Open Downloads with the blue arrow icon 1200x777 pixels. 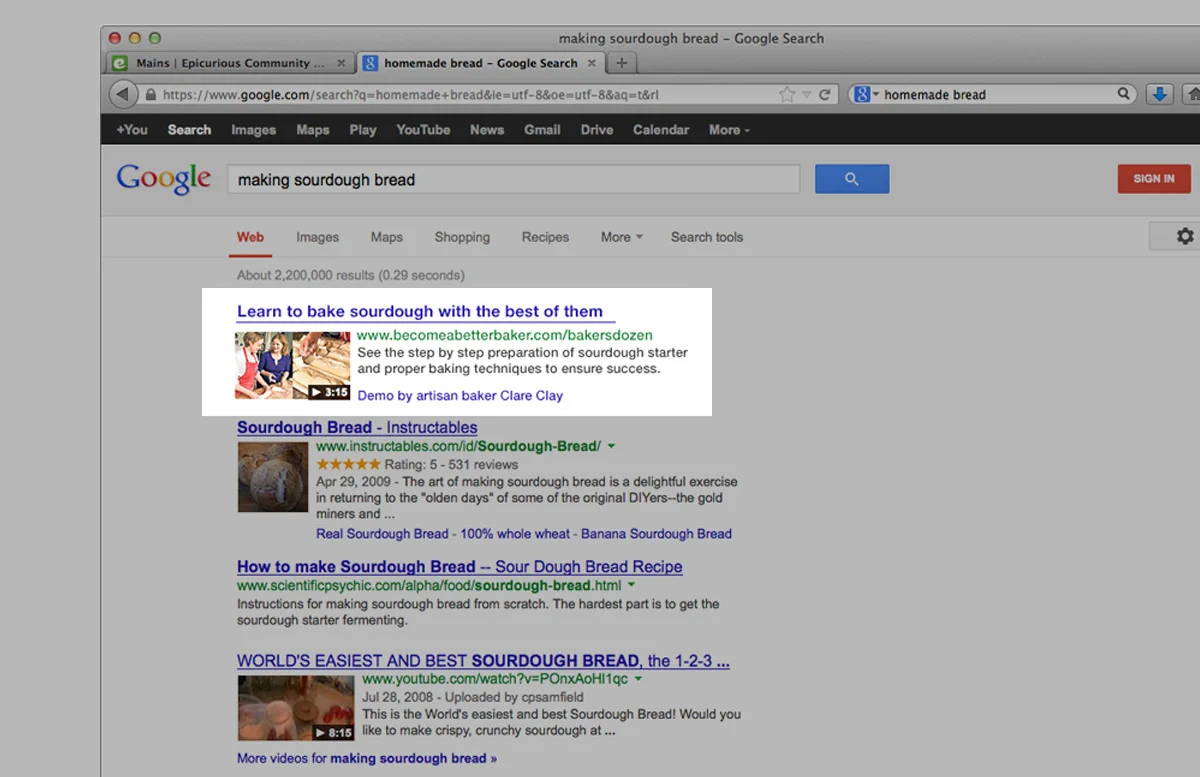tap(1160, 94)
